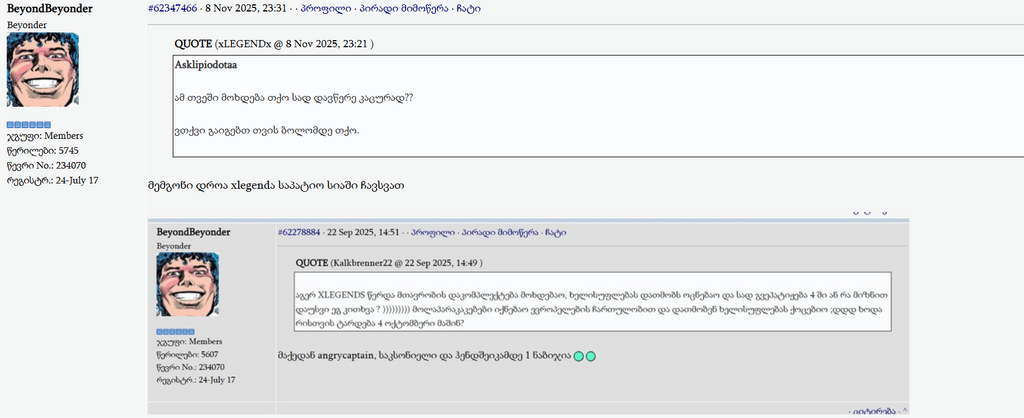Click 'წევრი No.: 234070' below წერილები: 5745
1024x418 pixels.
46,165
